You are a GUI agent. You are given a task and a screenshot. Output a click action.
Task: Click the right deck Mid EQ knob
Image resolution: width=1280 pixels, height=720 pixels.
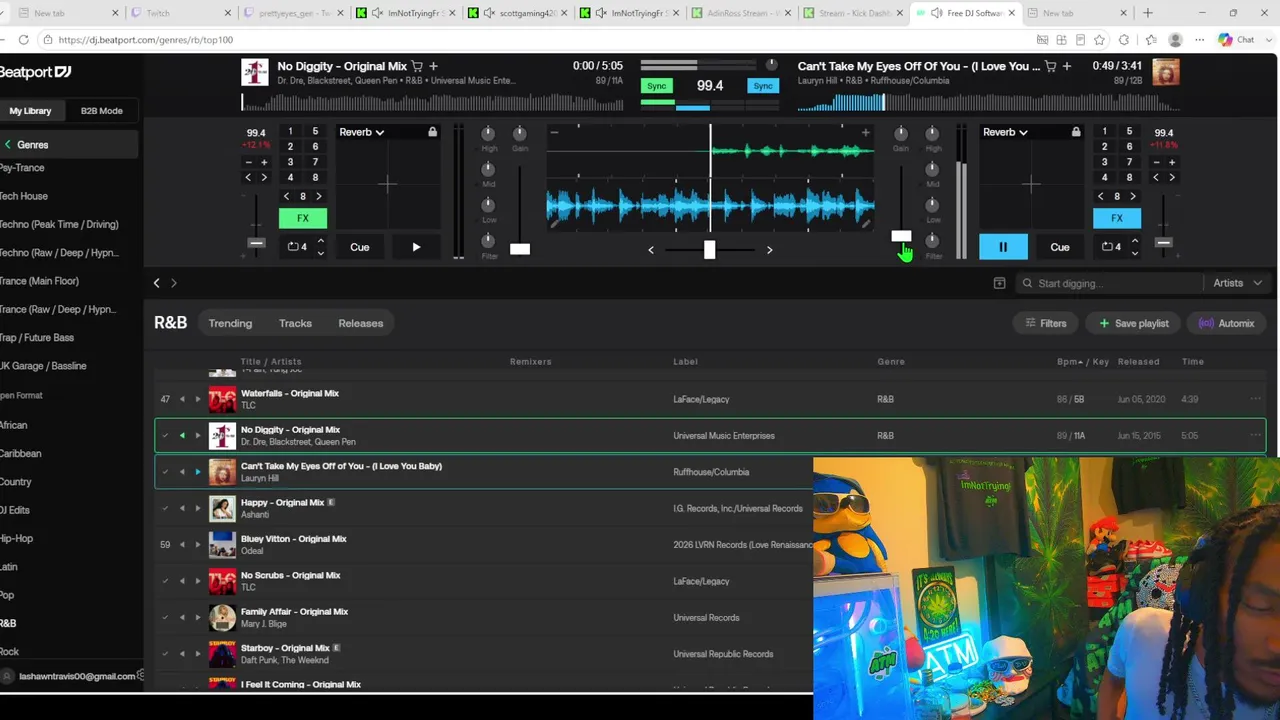[932, 169]
